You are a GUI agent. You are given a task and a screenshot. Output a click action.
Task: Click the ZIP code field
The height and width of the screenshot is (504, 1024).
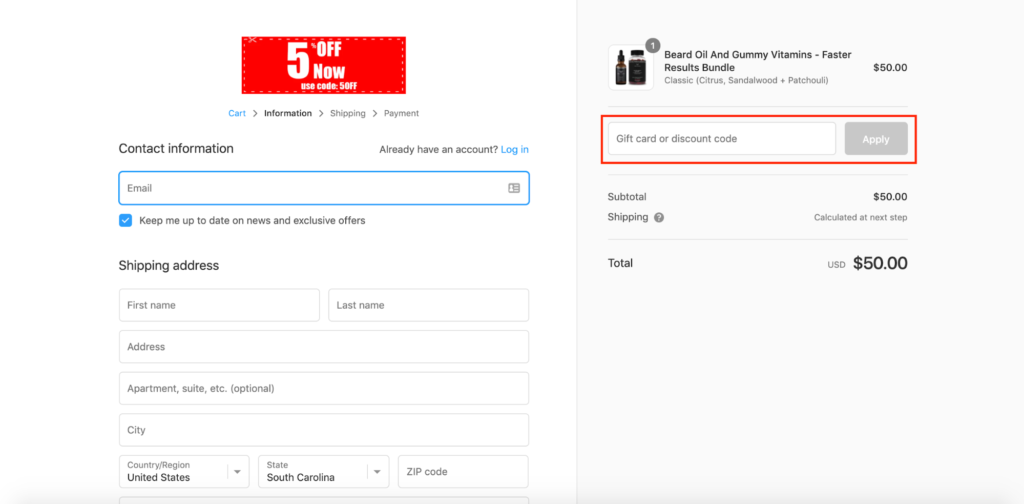(463, 471)
